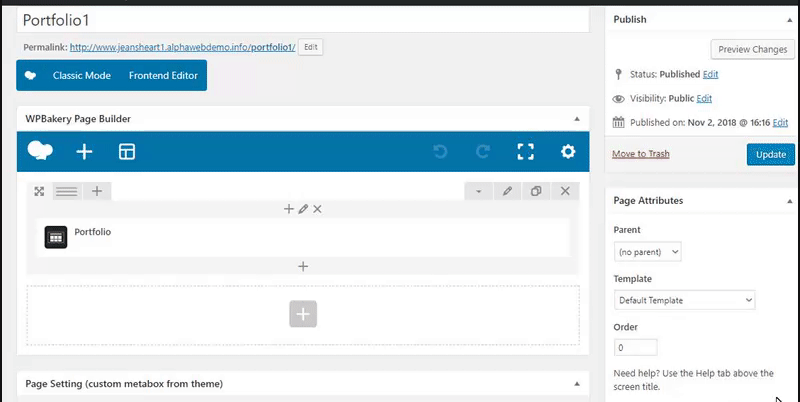Open the templates icon in builder navbar
Viewport: 800px width, 402px height.
(127, 152)
